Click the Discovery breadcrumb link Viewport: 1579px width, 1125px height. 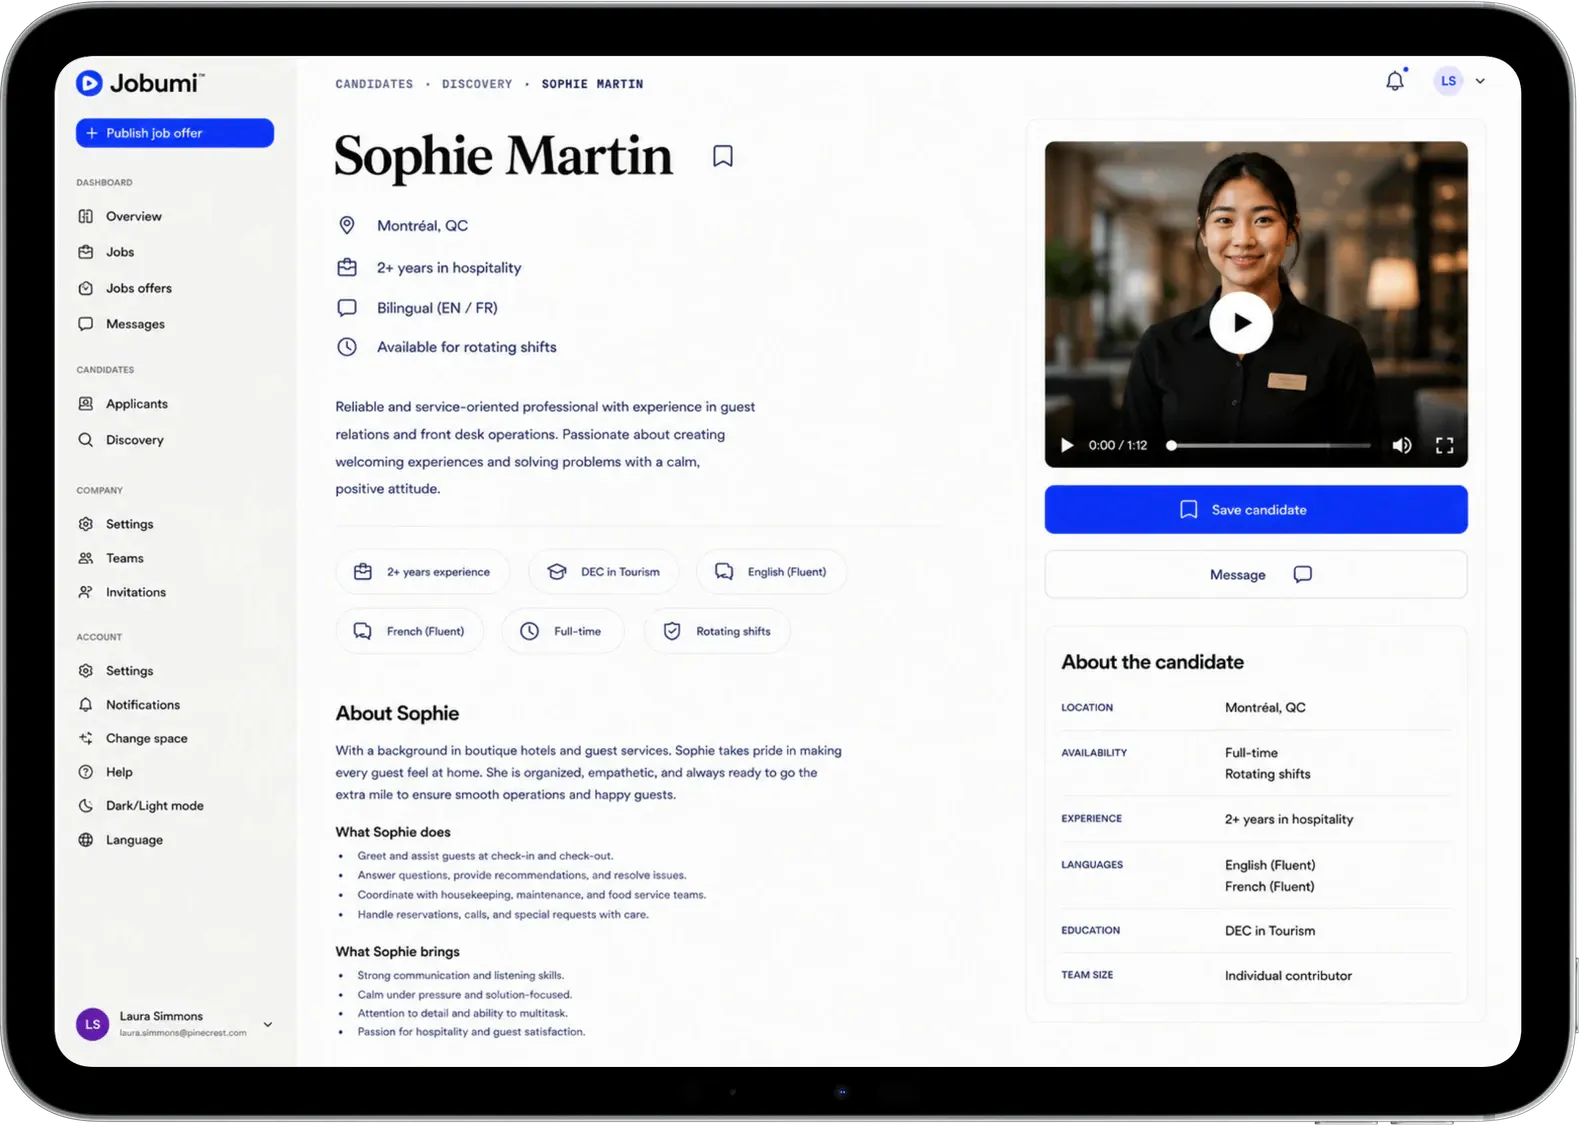coord(477,84)
